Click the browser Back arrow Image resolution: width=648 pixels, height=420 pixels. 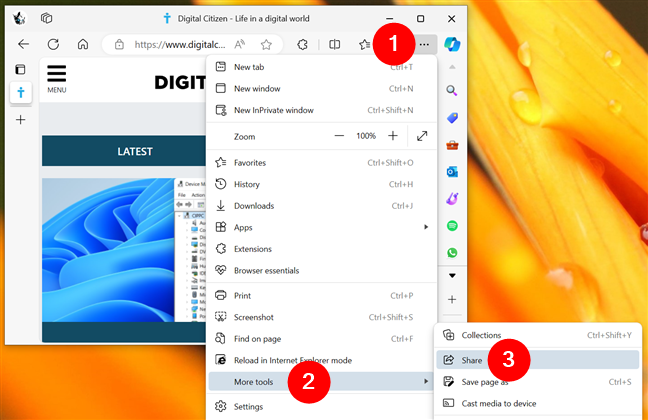coord(24,44)
